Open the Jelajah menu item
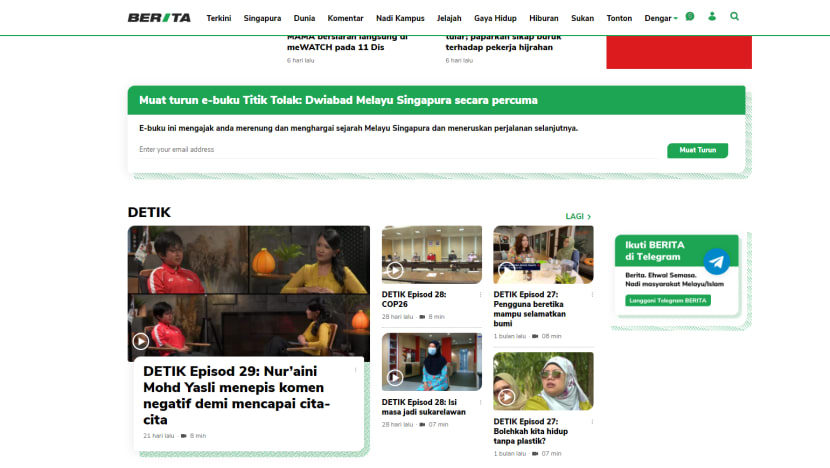Screen dimensions: 830x468 coord(449,18)
